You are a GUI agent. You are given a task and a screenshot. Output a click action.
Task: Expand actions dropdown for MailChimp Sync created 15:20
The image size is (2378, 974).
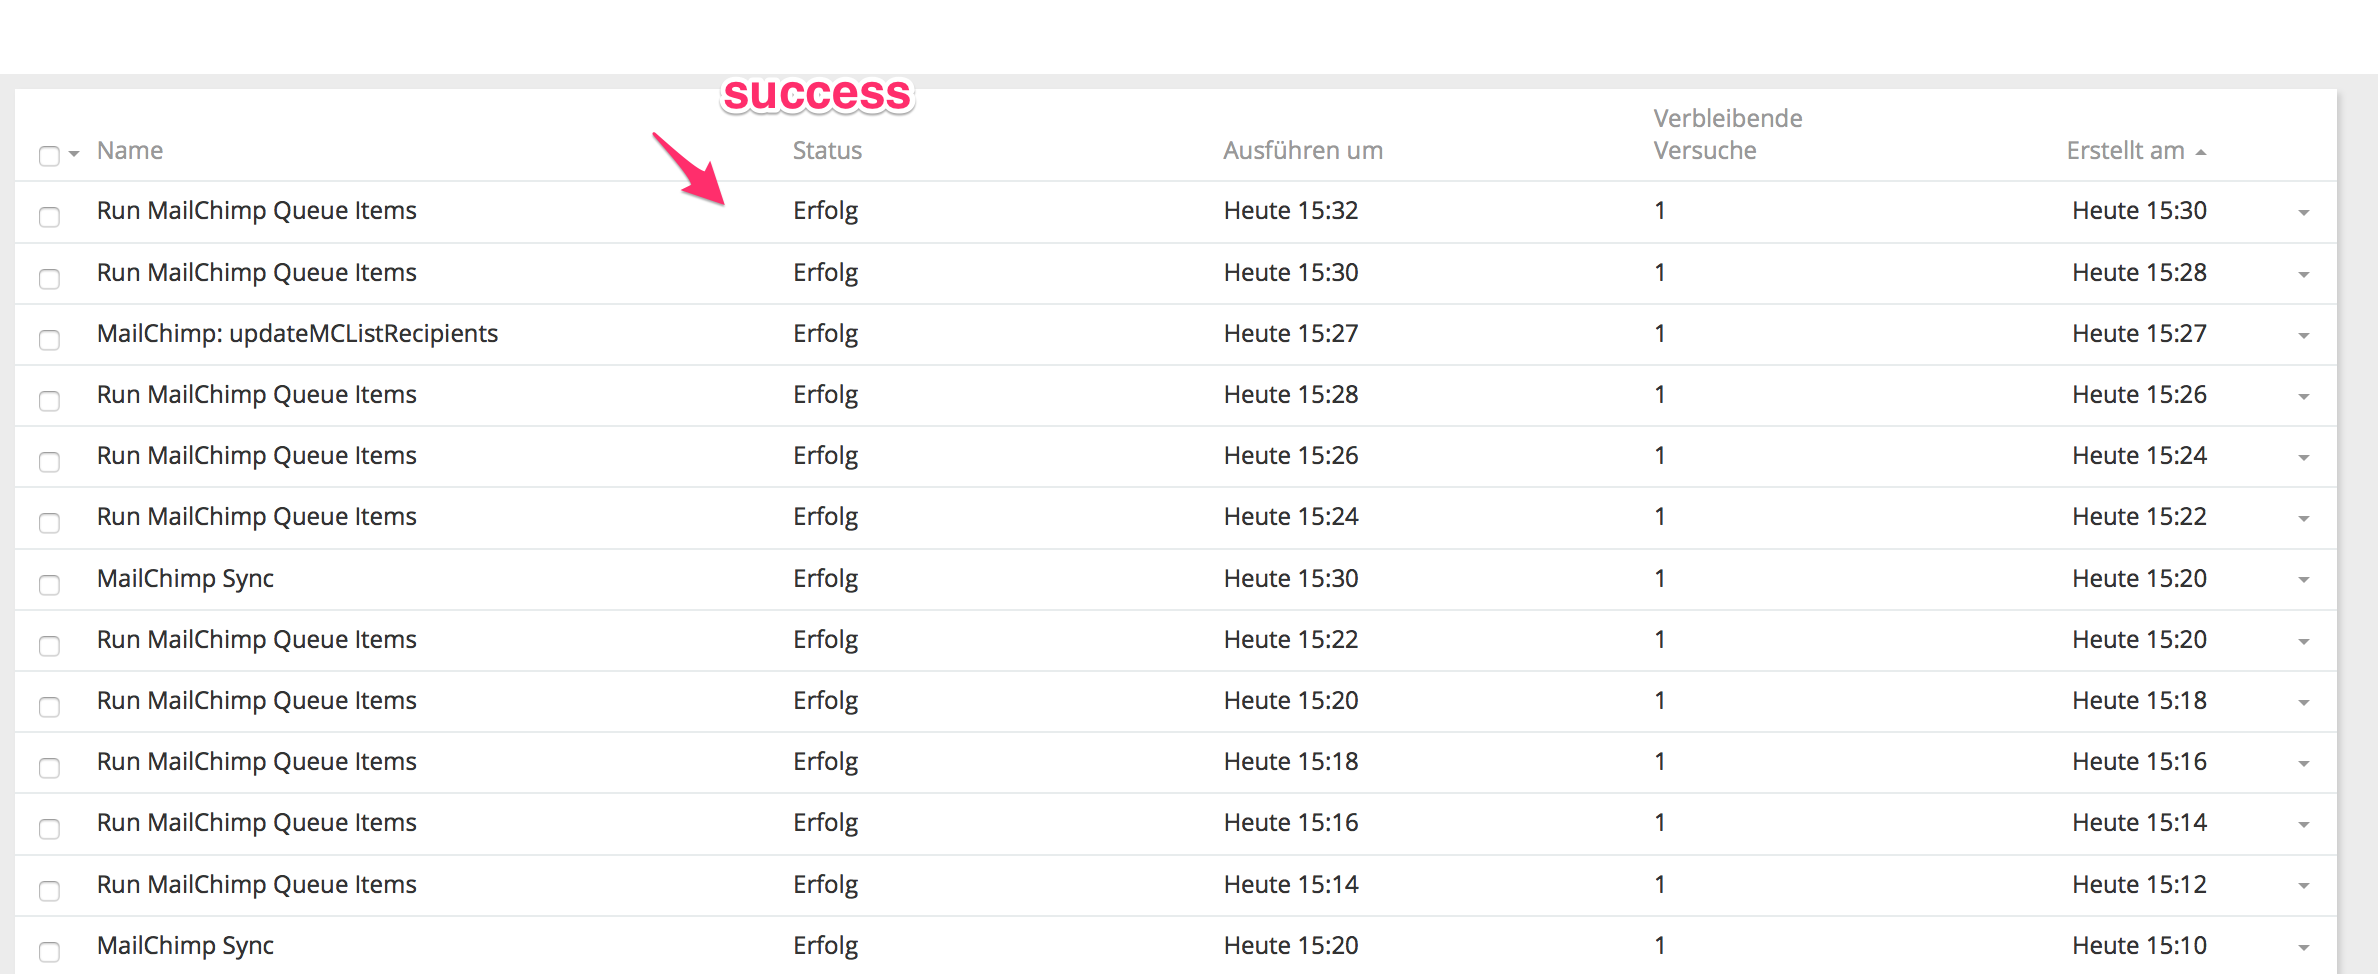(2303, 580)
